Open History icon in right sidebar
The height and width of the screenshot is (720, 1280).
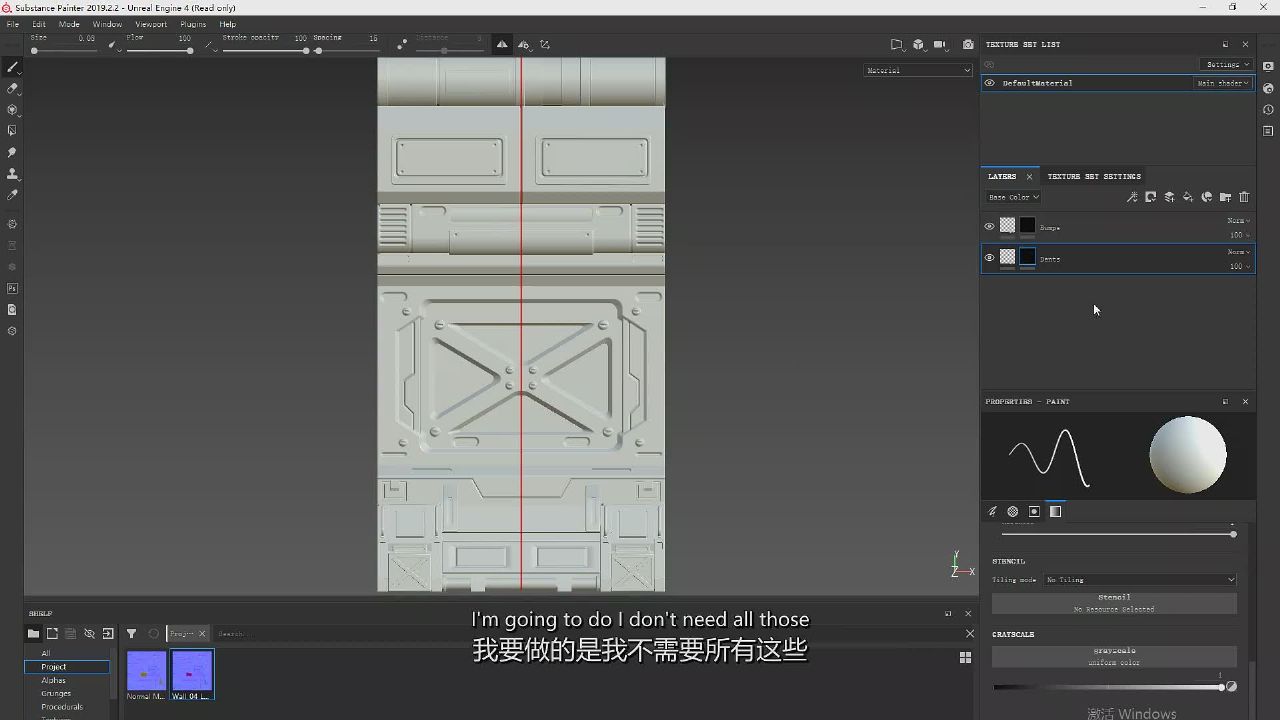pos(1268,110)
